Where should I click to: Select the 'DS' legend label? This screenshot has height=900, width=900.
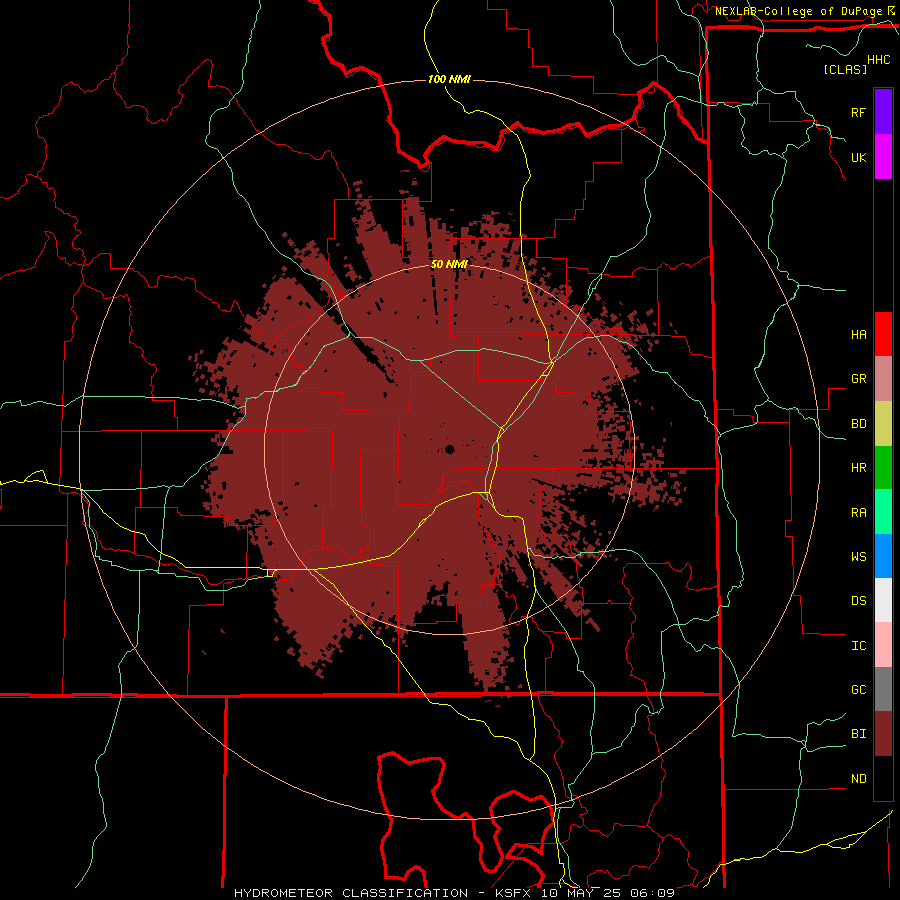pyautogui.click(x=859, y=601)
